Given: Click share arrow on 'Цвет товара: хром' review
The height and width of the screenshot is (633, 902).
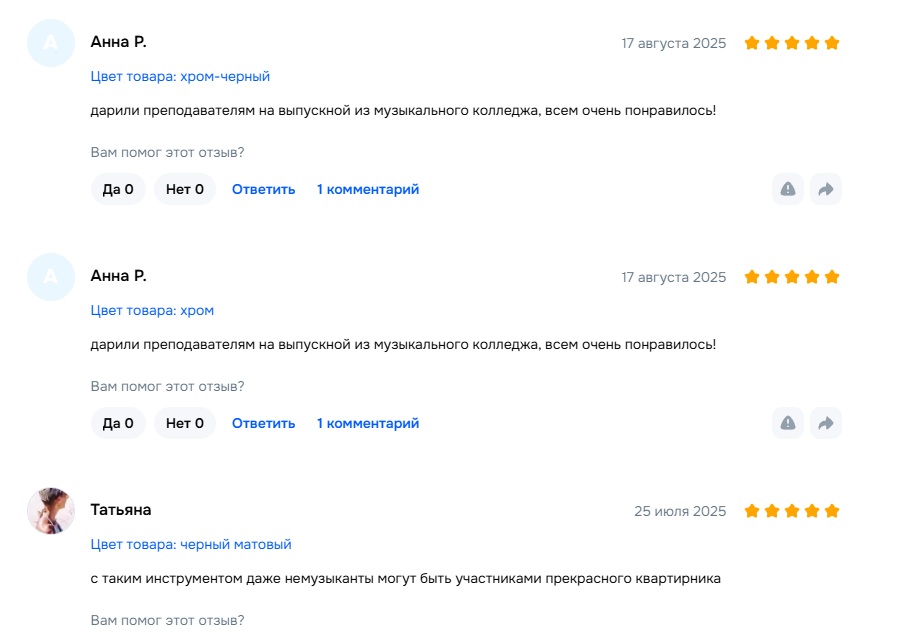Looking at the screenshot, I should tap(825, 423).
